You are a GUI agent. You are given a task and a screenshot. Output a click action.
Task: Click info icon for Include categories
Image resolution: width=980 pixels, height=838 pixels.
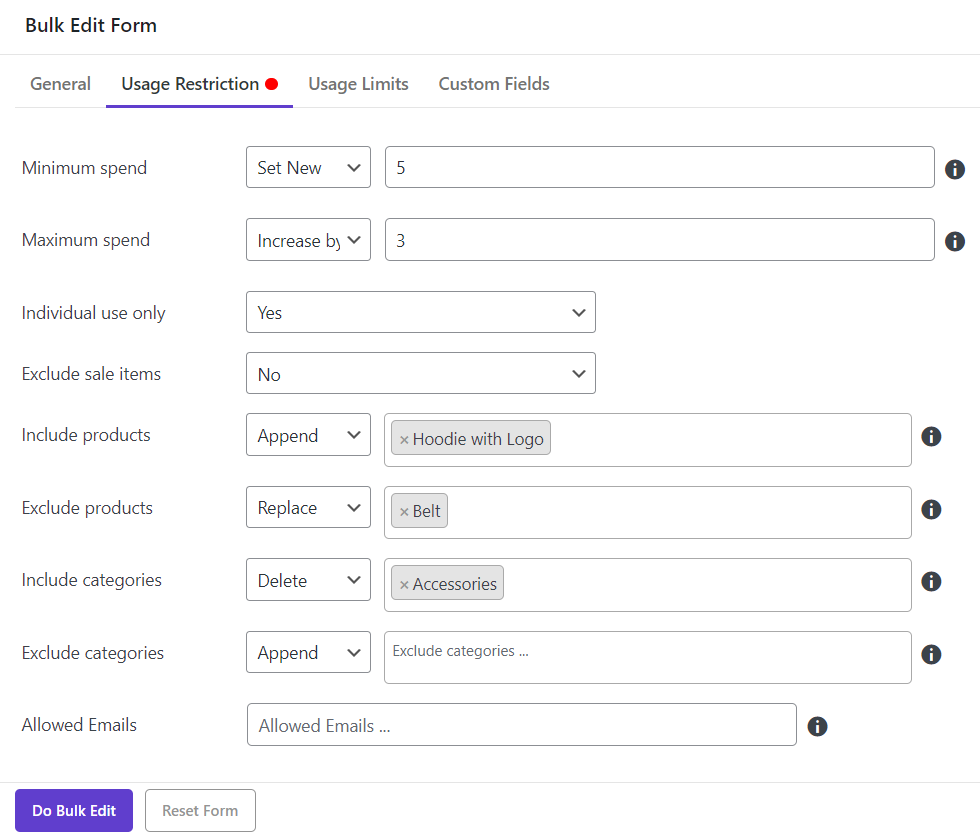[x=931, y=581]
